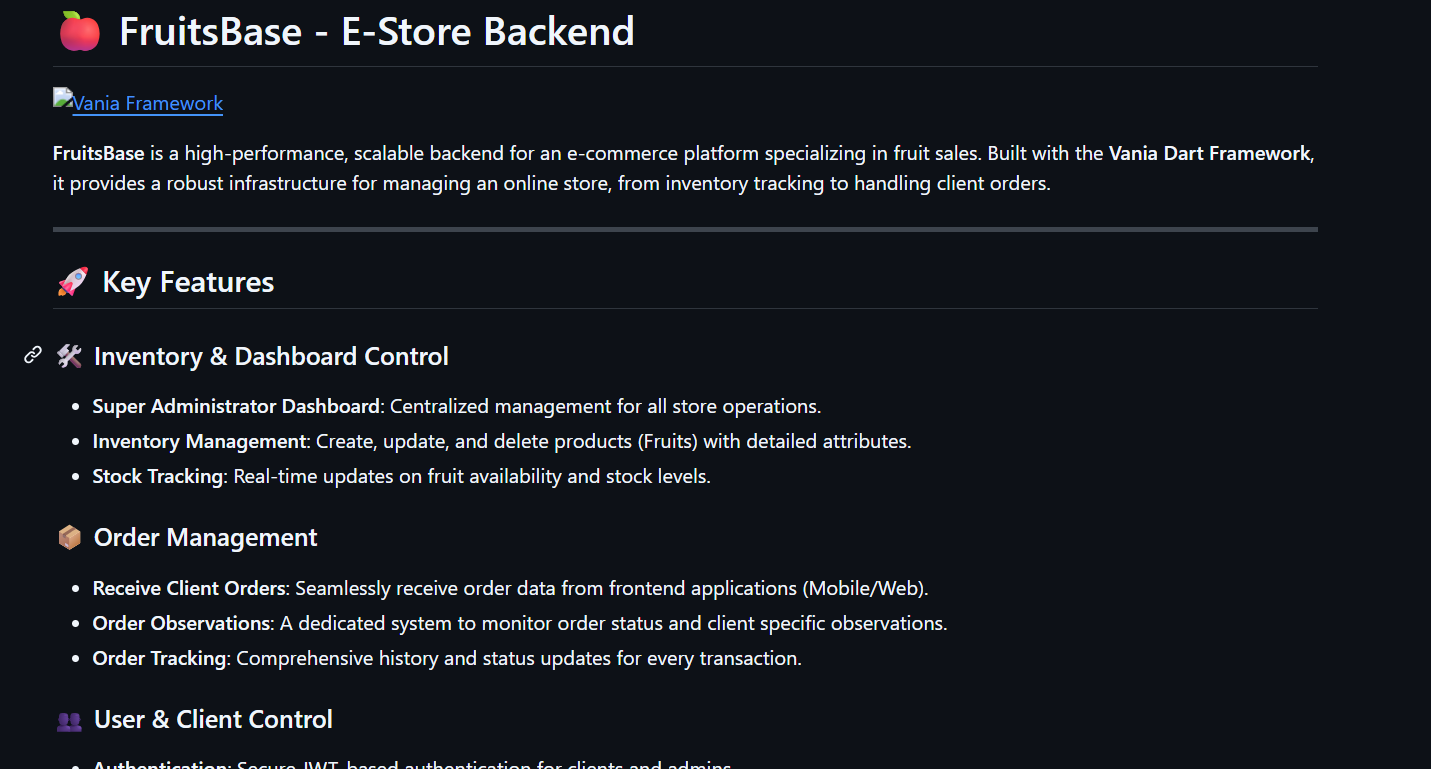The width and height of the screenshot is (1431, 769).
Task: Click the Order Tracking bullet label
Action: pos(159,658)
